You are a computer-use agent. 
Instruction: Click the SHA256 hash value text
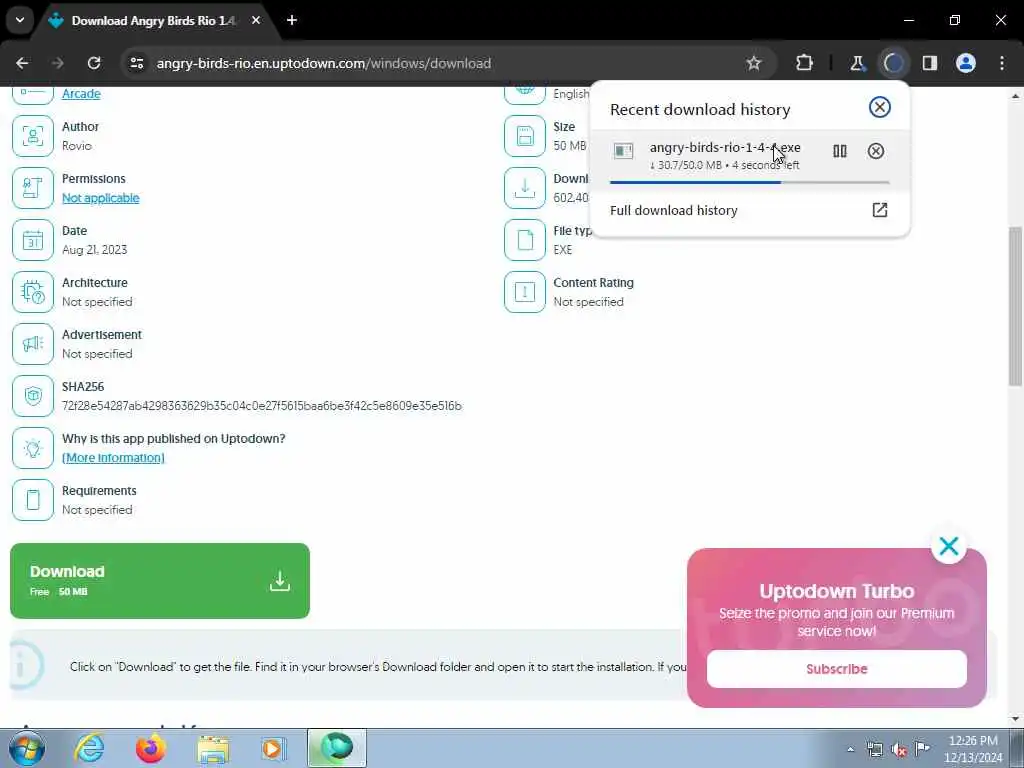pos(262,406)
